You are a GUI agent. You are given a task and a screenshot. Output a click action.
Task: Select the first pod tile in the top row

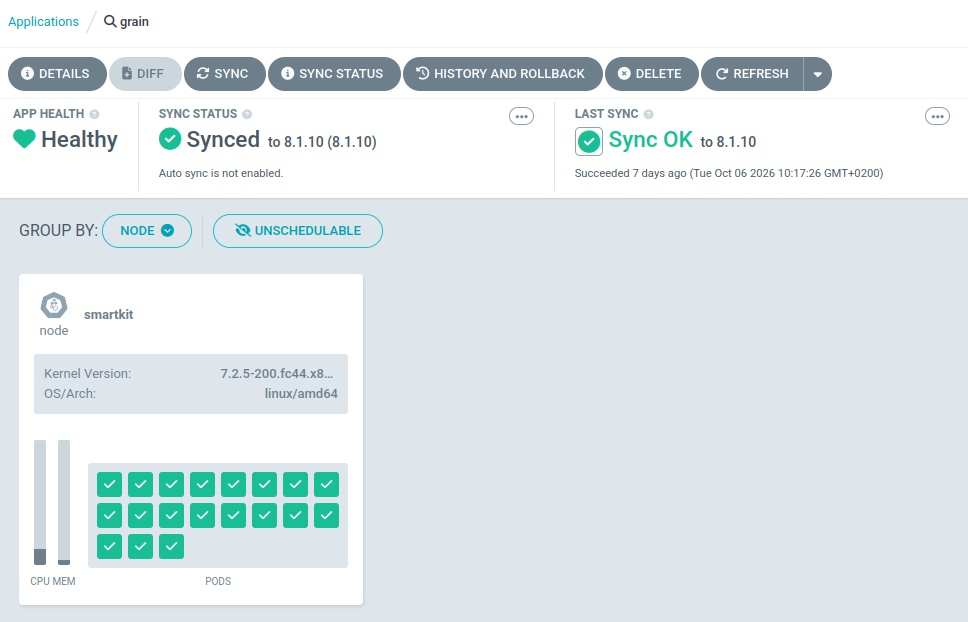click(x=109, y=484)
